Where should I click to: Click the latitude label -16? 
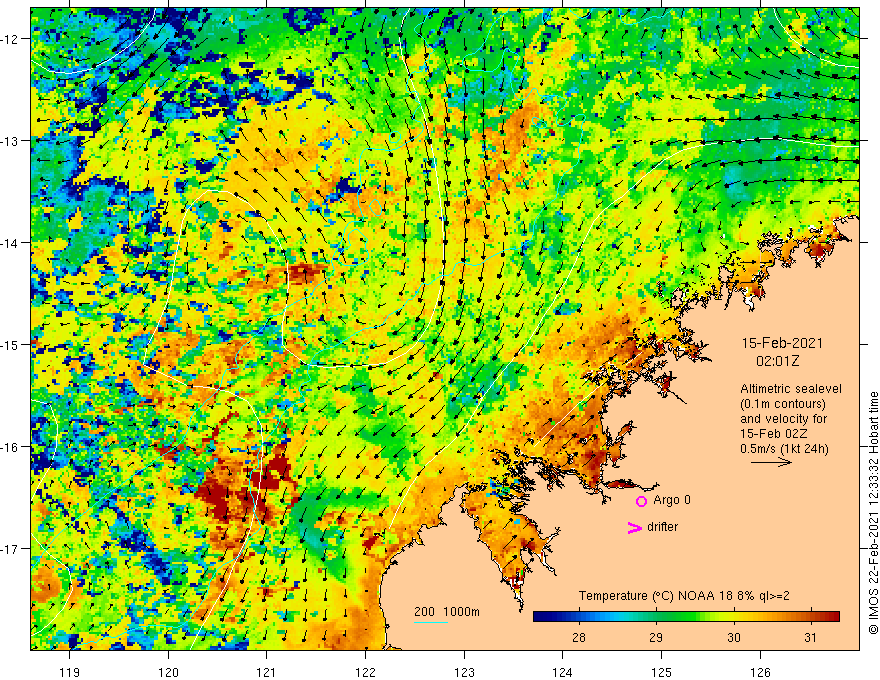[x=10, y=447]
